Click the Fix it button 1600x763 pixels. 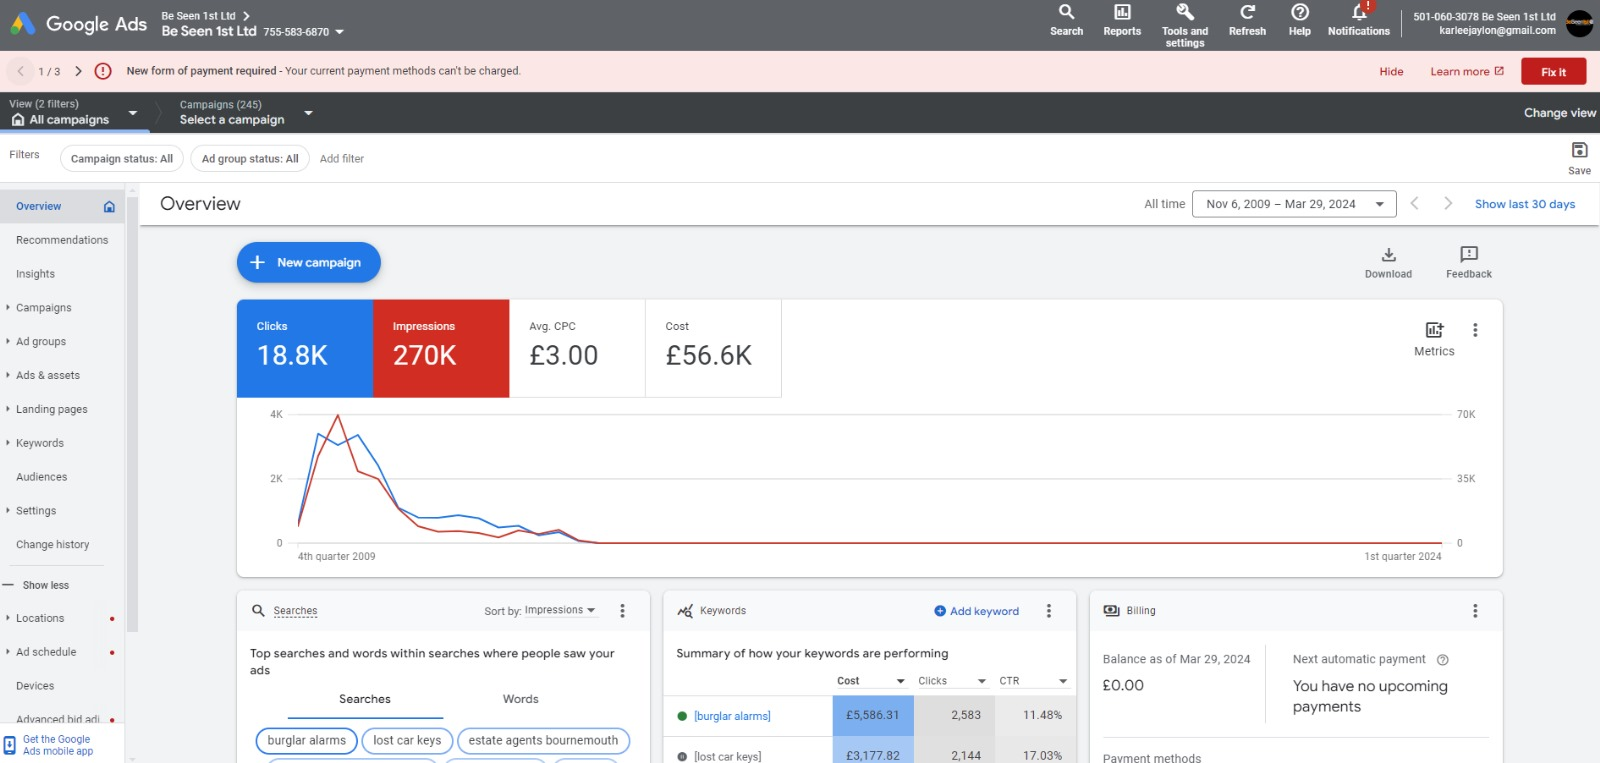[x=1553, y=72]
